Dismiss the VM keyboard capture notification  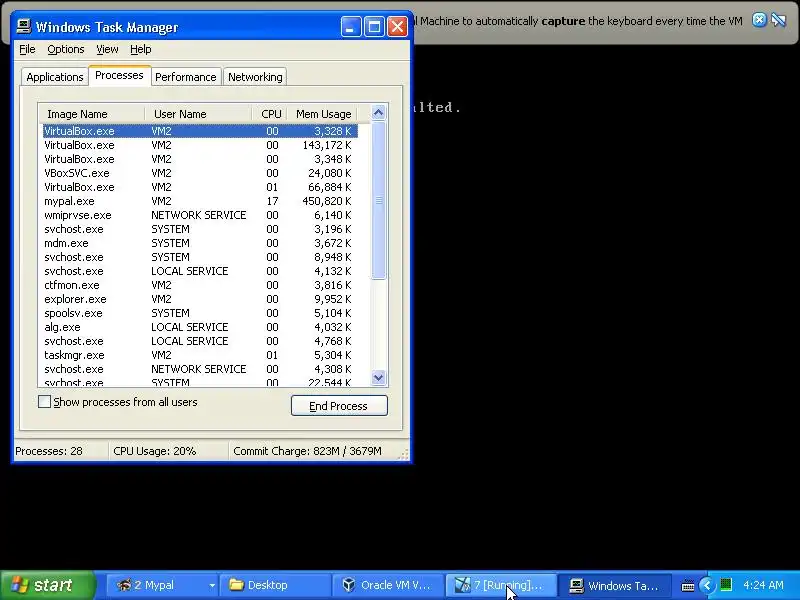pyautogui.click(x=759, y=20)
